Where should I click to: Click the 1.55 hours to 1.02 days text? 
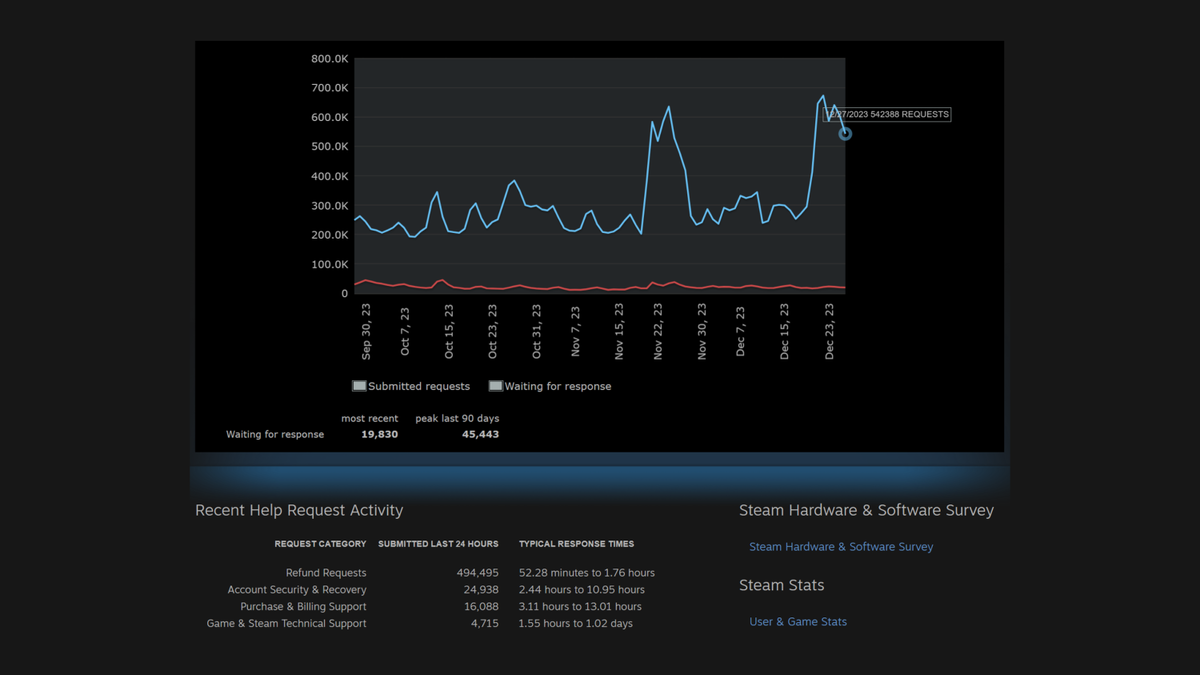(575, 624)
